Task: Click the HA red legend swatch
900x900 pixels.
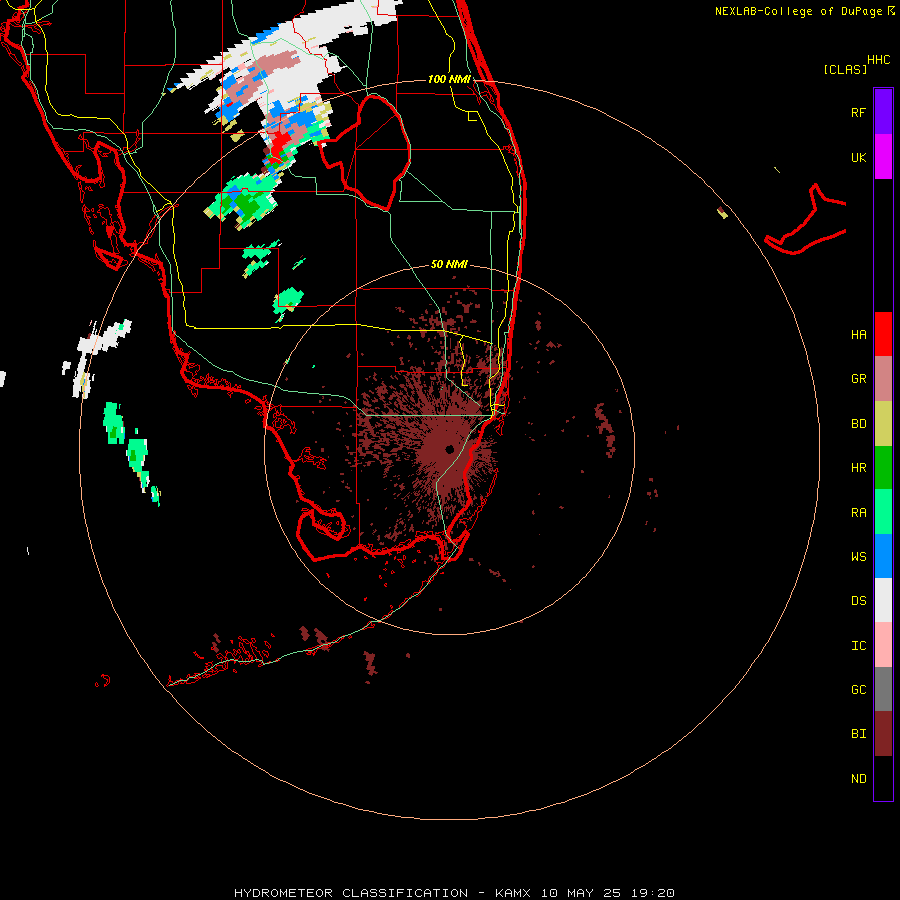Action: click(883, 334)
